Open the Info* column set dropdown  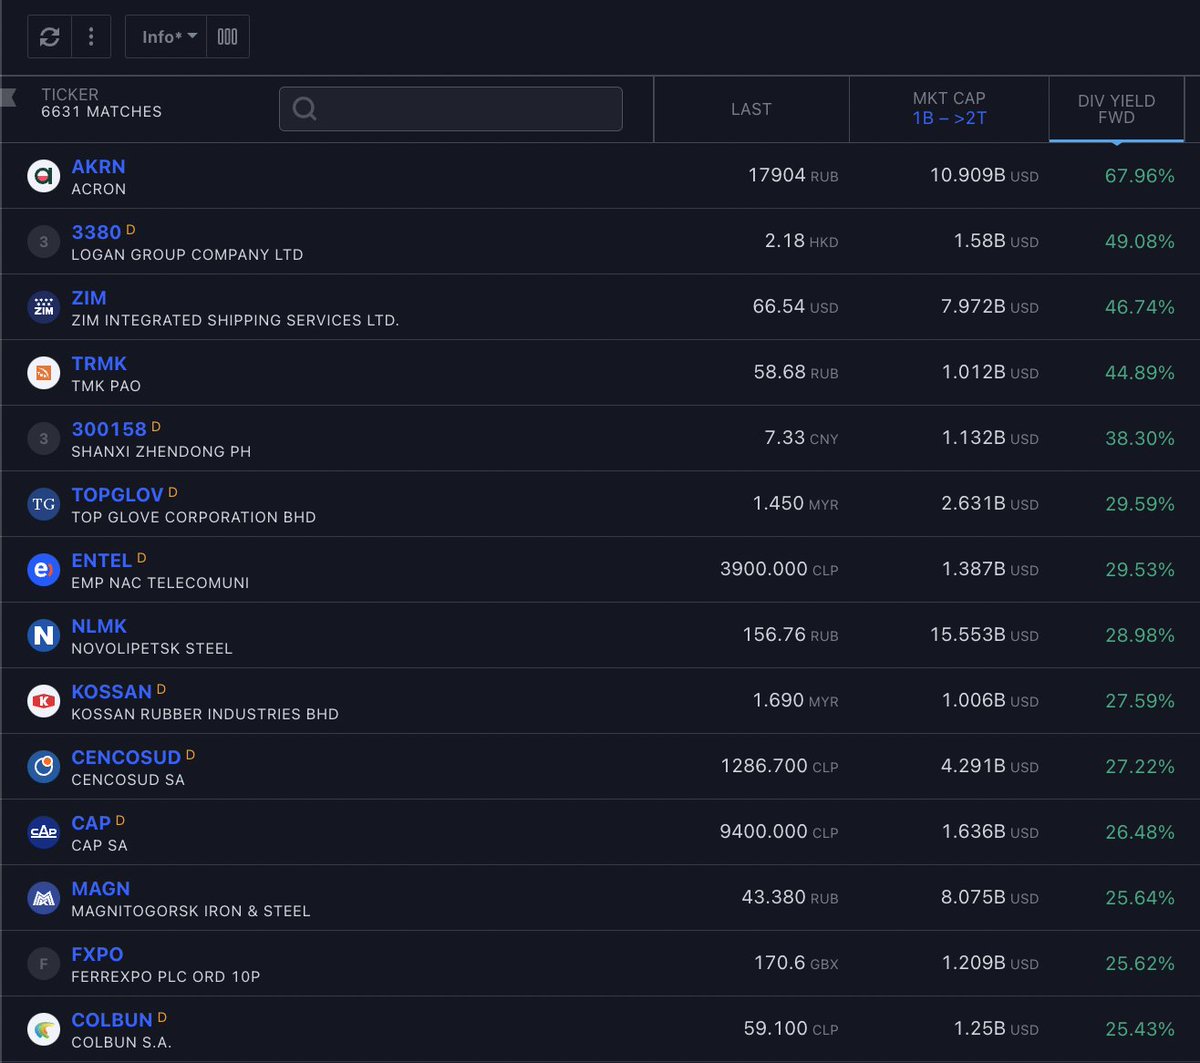[x=166, y=37]
